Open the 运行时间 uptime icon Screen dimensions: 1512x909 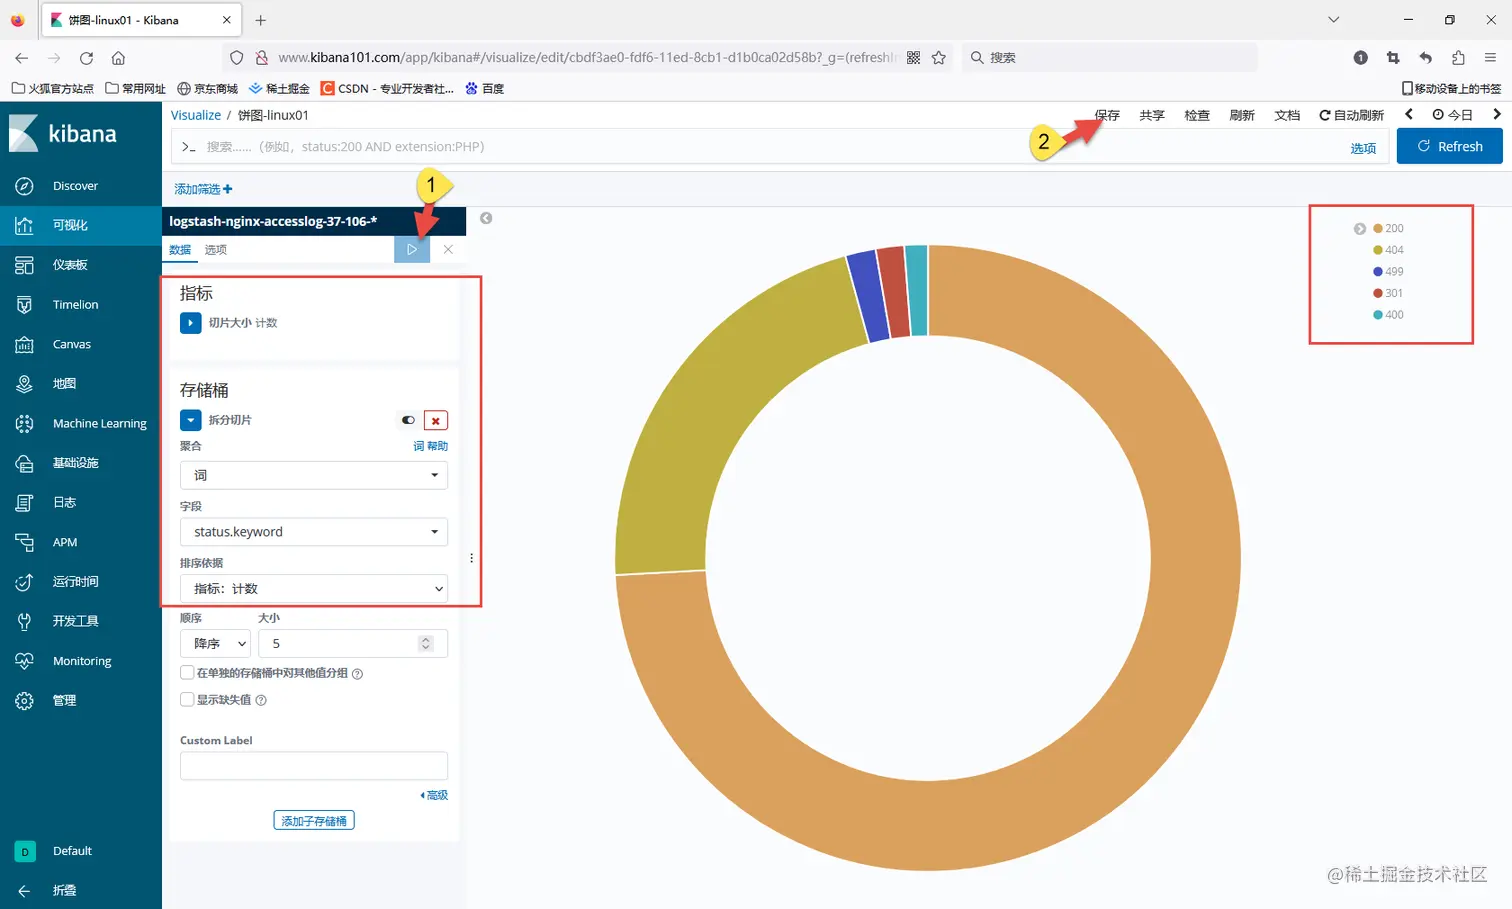click(24, 582)
